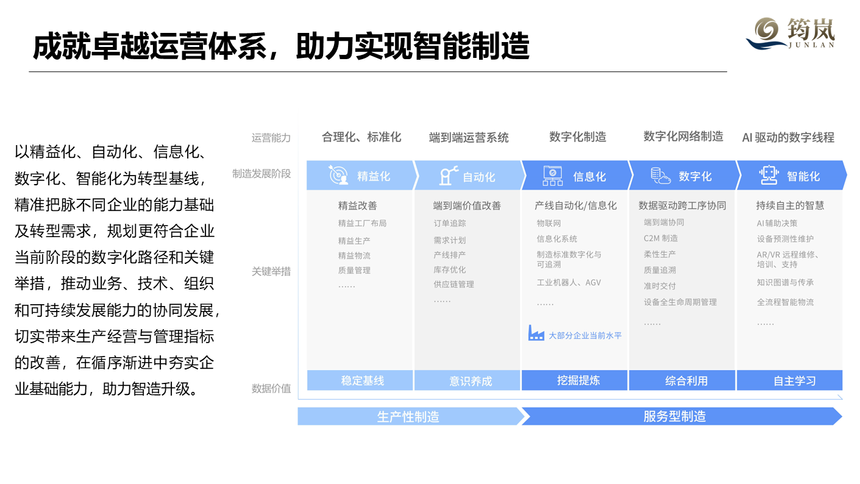Image resolution: width=860 pixels, height=484 pixels.
Task: Click the 运营能力 row label
Action: (x=271, y=138)
